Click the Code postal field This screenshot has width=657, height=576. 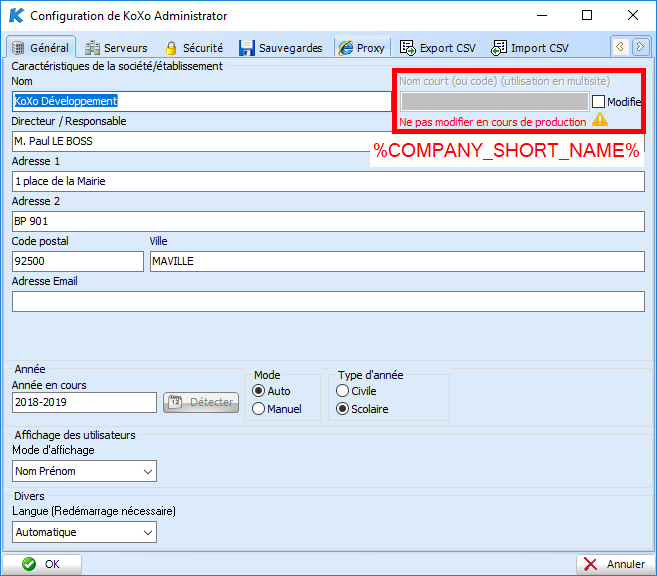(78, 261)
